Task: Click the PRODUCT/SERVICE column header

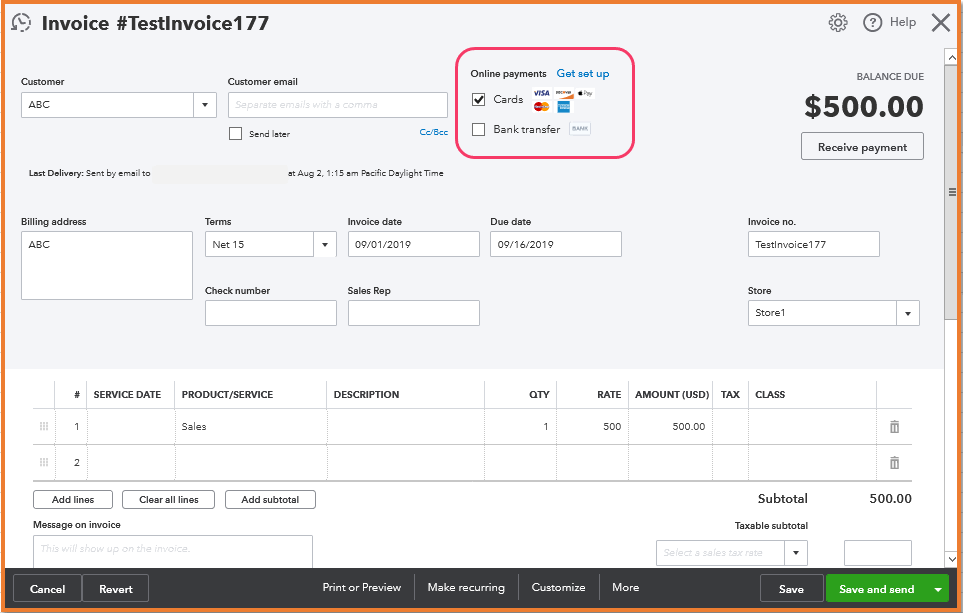Action: [x=227, y=395]
